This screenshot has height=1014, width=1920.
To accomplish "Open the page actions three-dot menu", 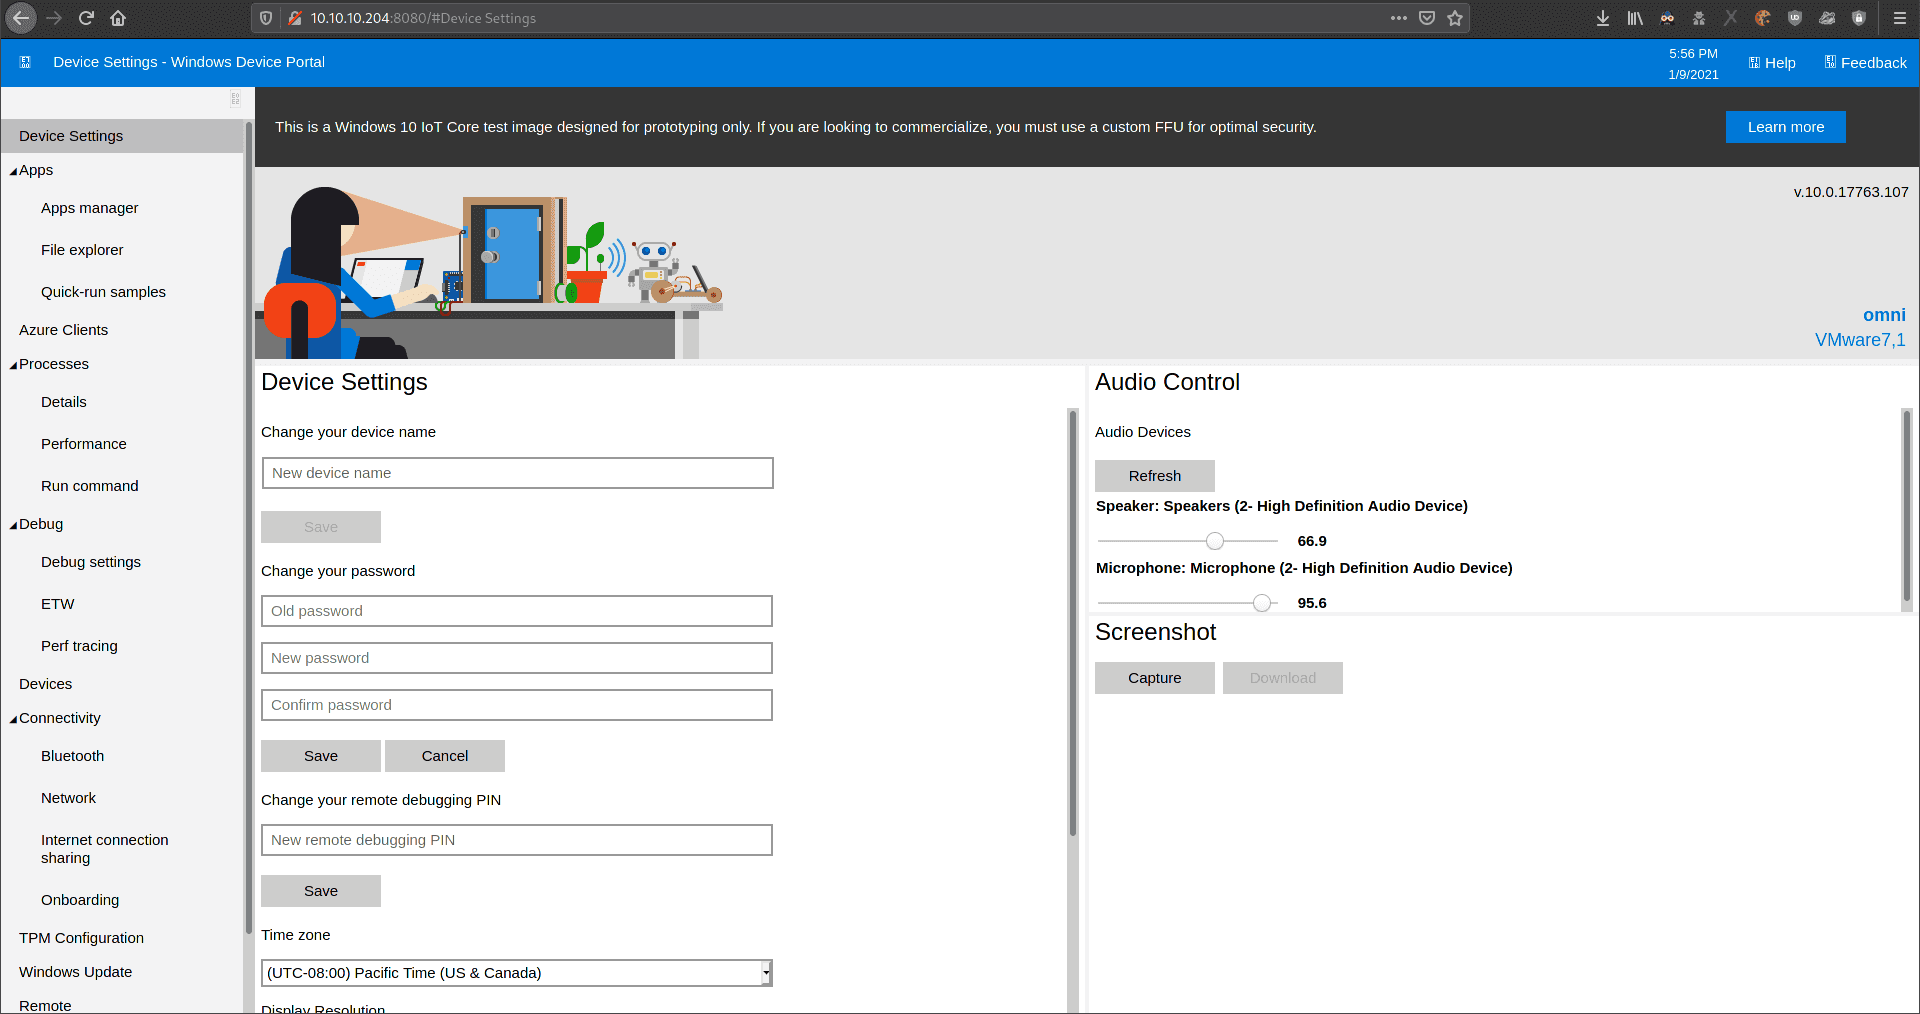I will point(1399,18).
